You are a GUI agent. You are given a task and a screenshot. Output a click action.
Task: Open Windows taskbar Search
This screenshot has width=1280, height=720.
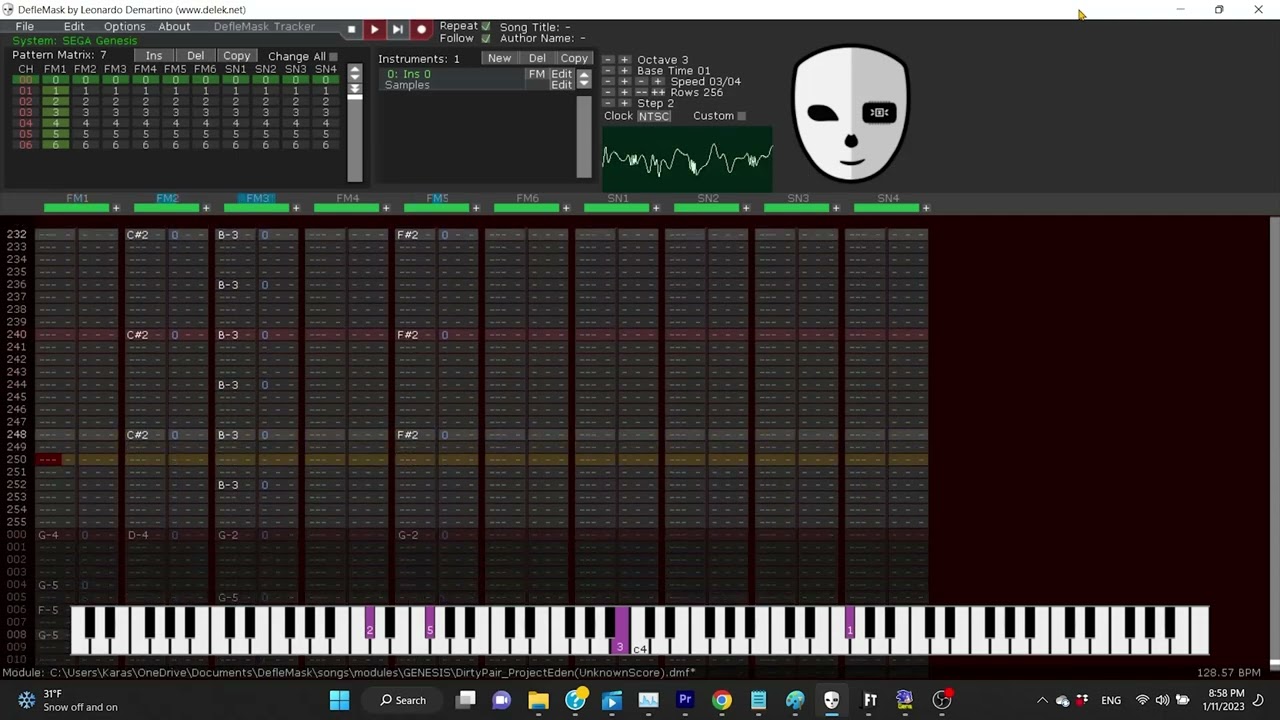coord(403,700)
